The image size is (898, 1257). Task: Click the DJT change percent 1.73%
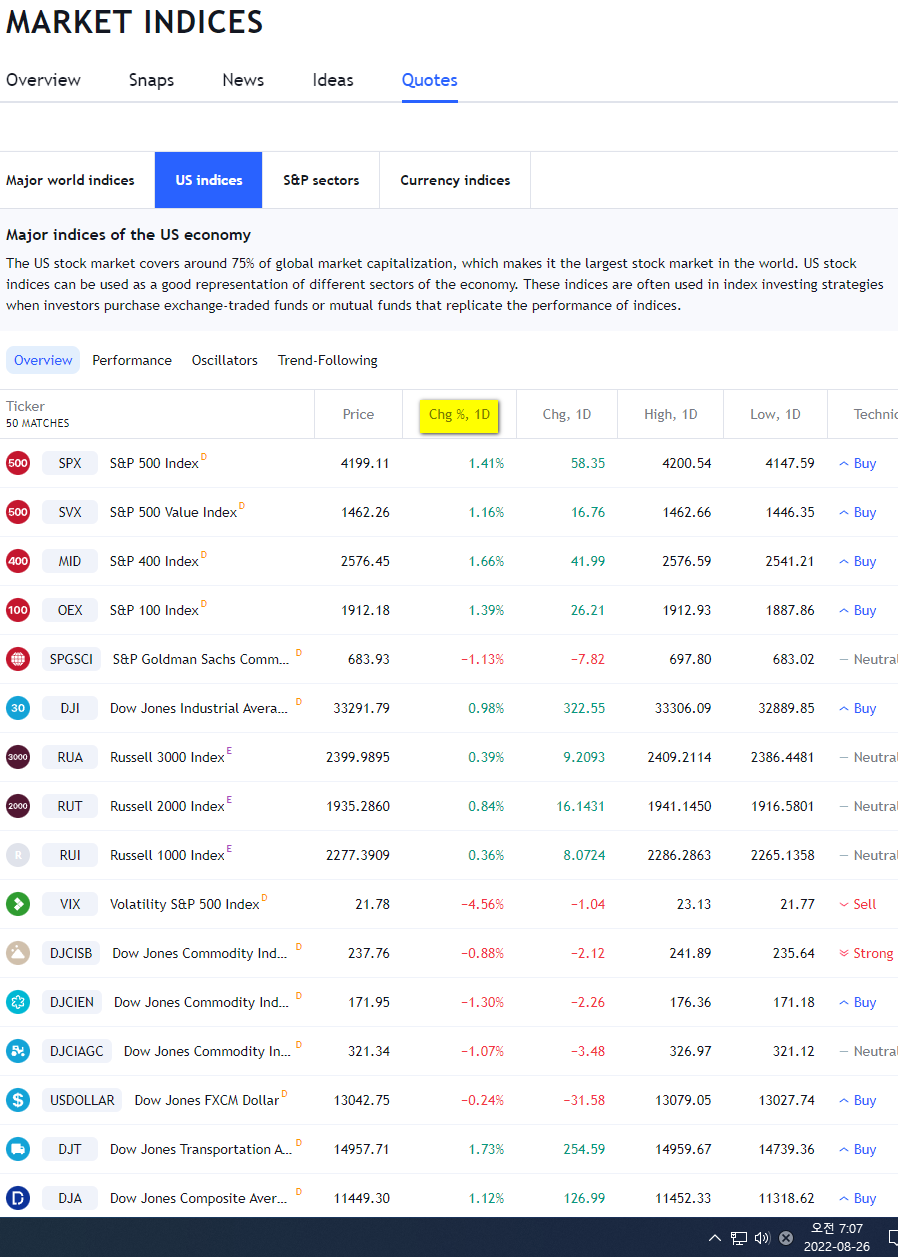click(486, 1149)
